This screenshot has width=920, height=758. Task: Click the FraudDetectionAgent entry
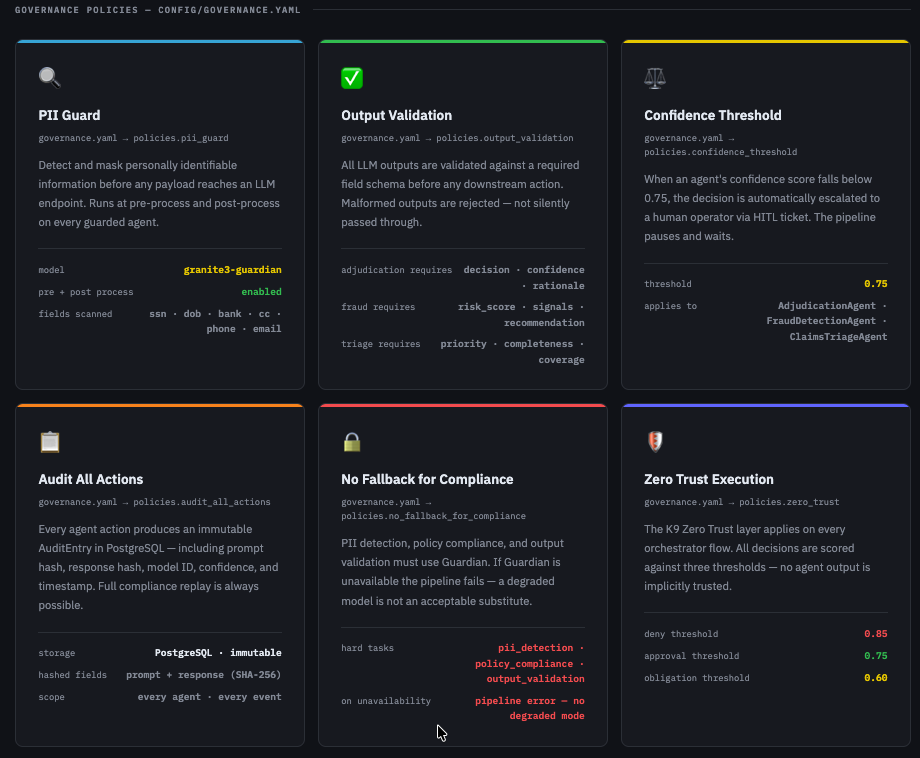[821, 321]
